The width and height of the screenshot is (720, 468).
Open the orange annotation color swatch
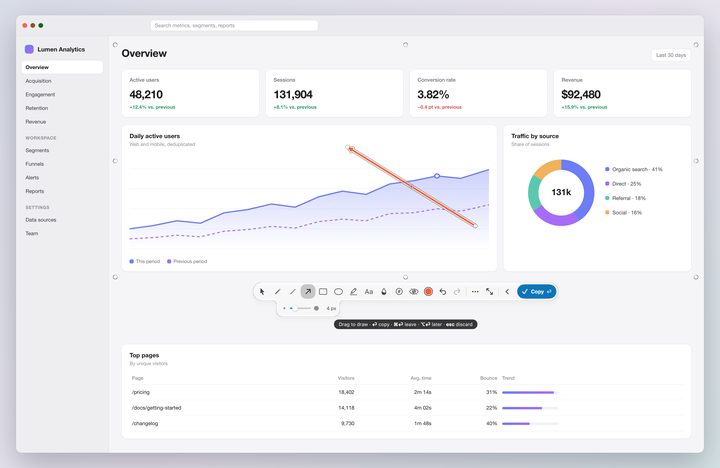click(x=428, y=292)
